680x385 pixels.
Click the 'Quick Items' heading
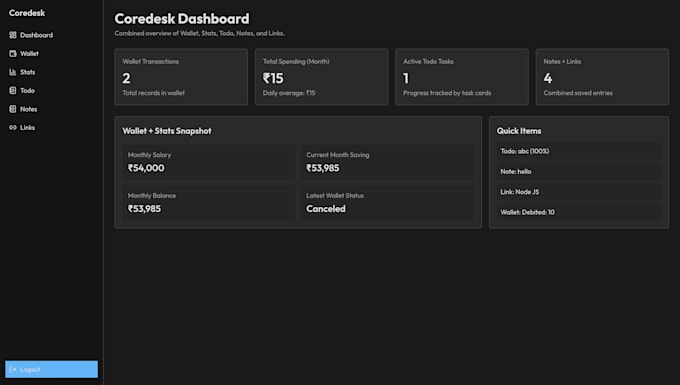click(x=519, y=131)
